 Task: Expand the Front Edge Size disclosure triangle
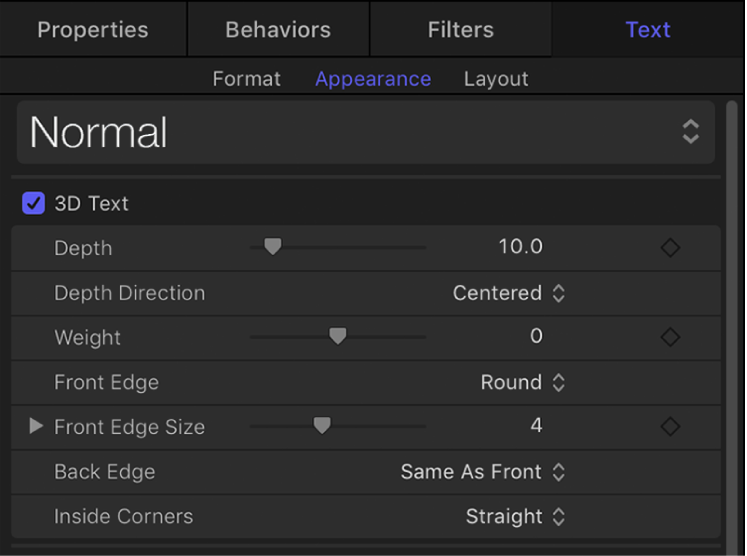pos(36,427)
